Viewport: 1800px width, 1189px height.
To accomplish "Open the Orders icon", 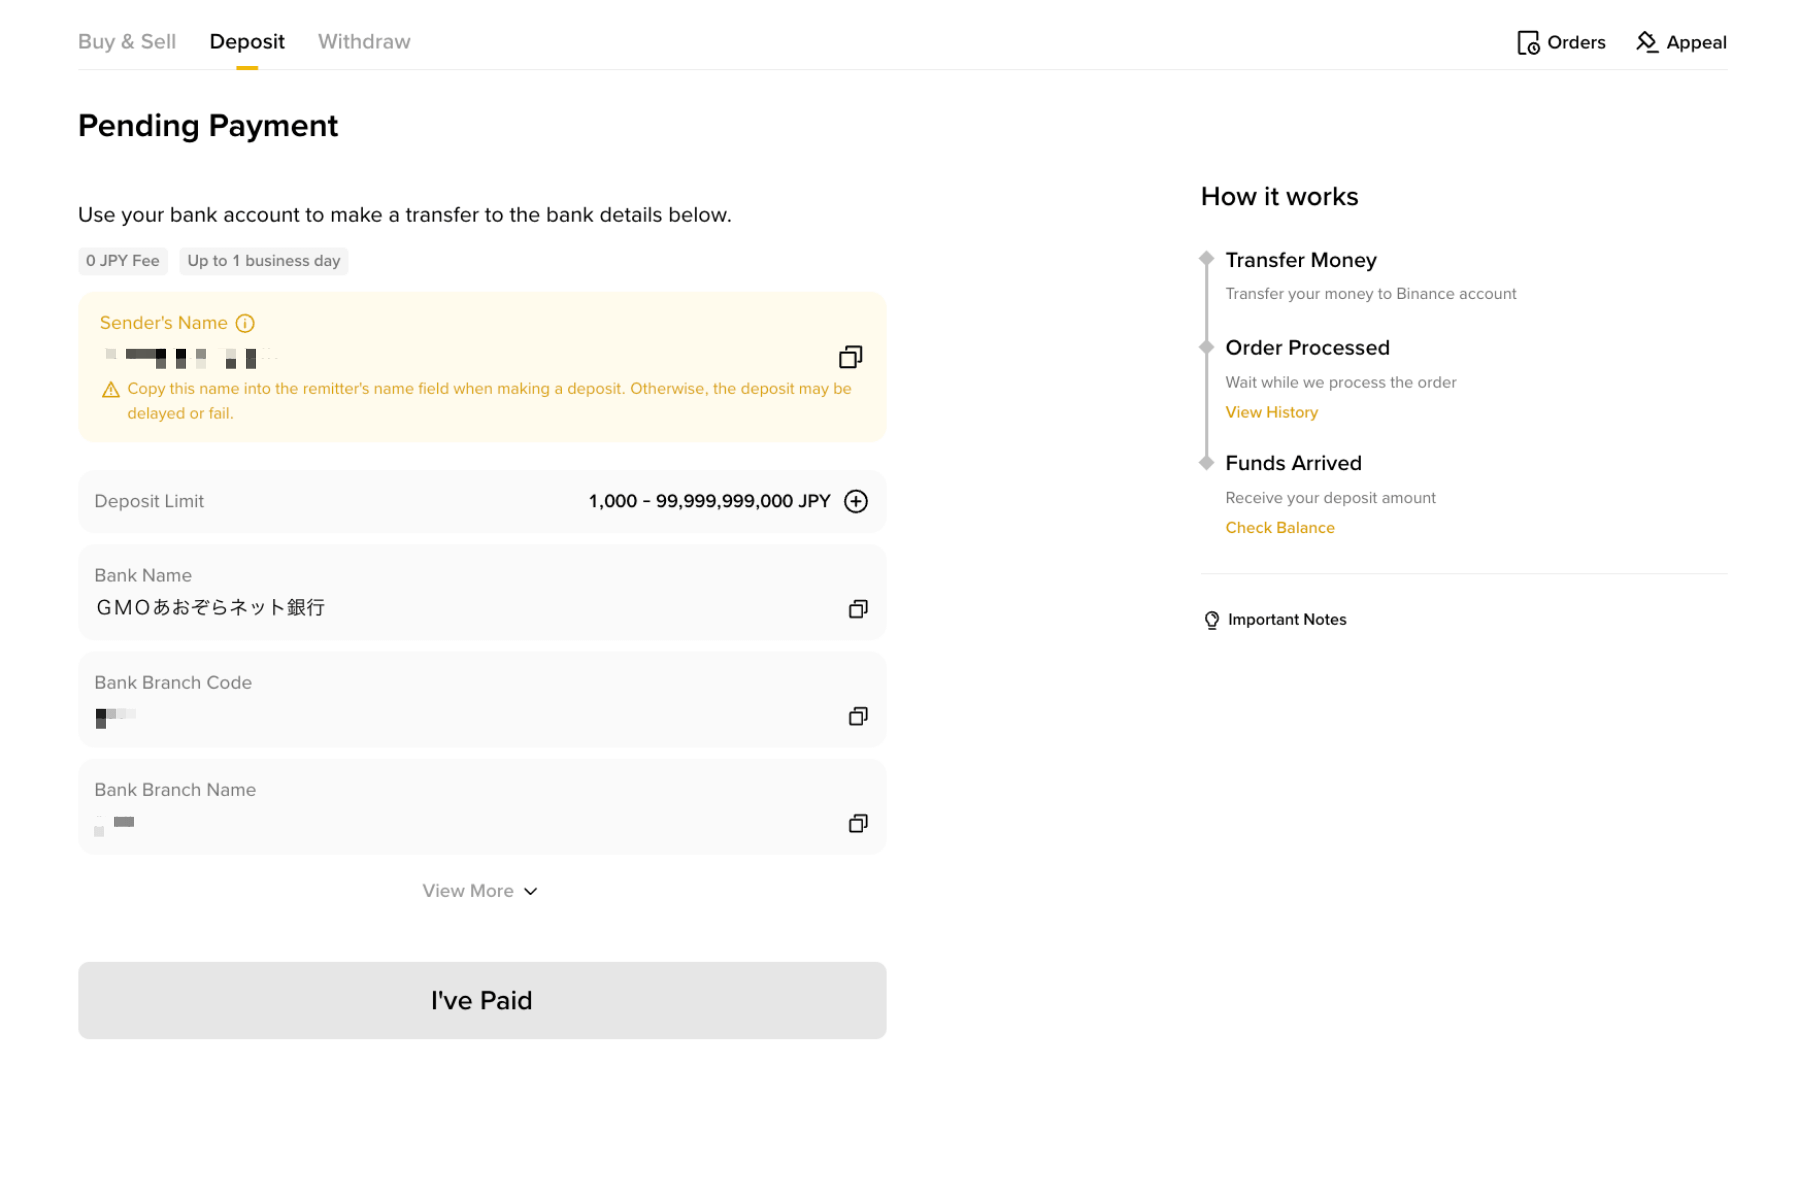I will pyautogui.click(x=1528, y=42).
